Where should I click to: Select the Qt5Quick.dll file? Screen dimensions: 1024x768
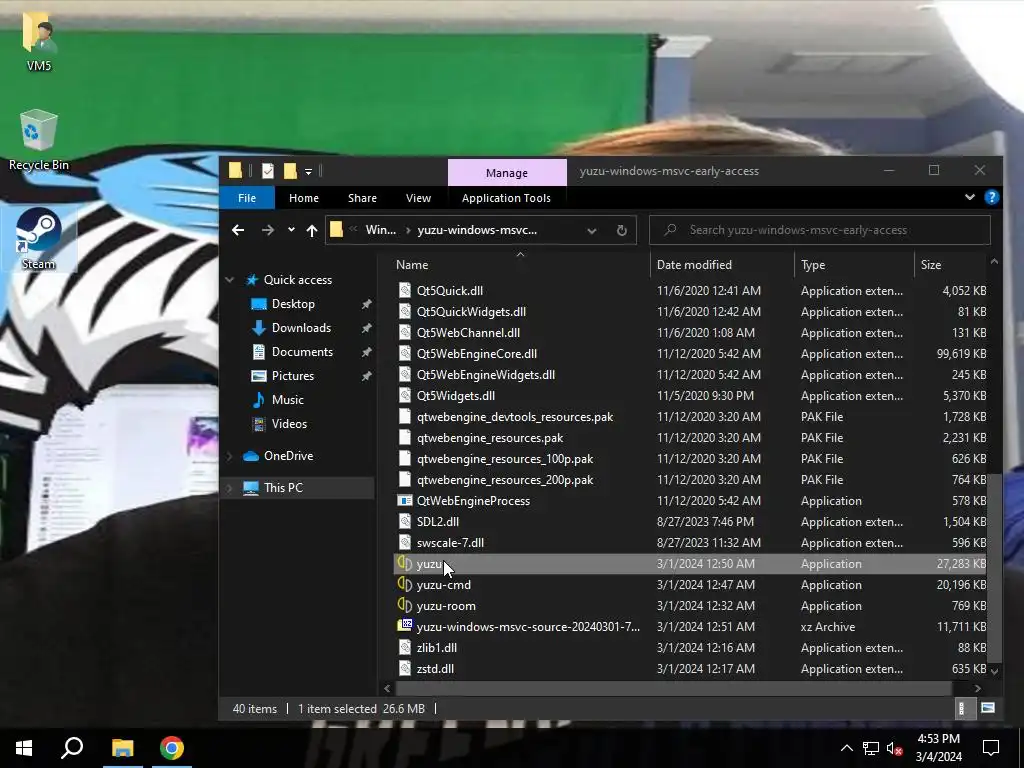(x=449, y=291)
